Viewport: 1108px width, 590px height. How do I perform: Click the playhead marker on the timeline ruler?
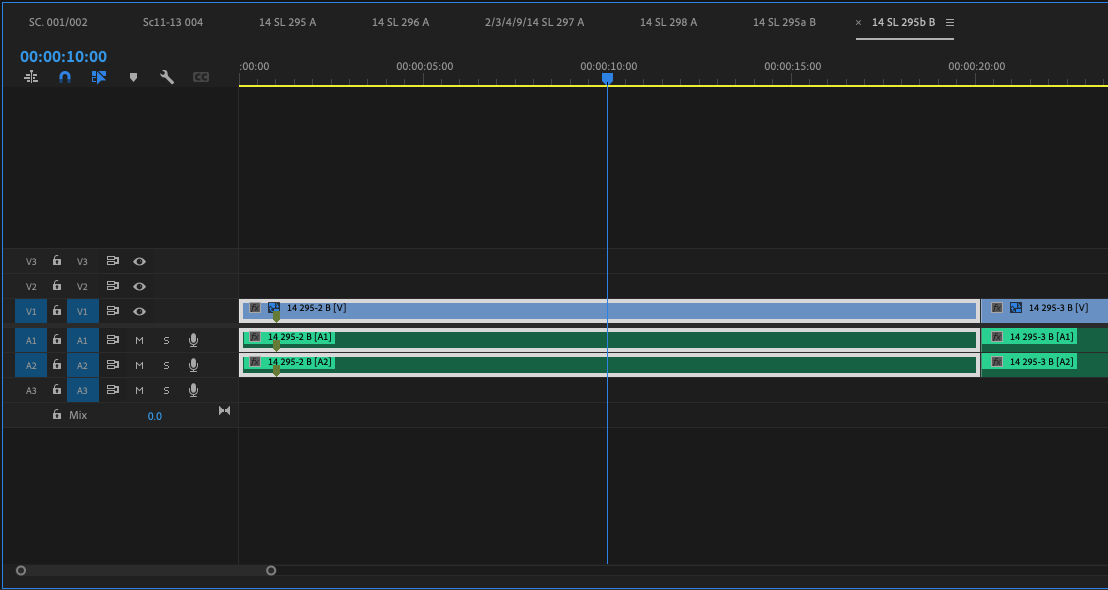607,78
